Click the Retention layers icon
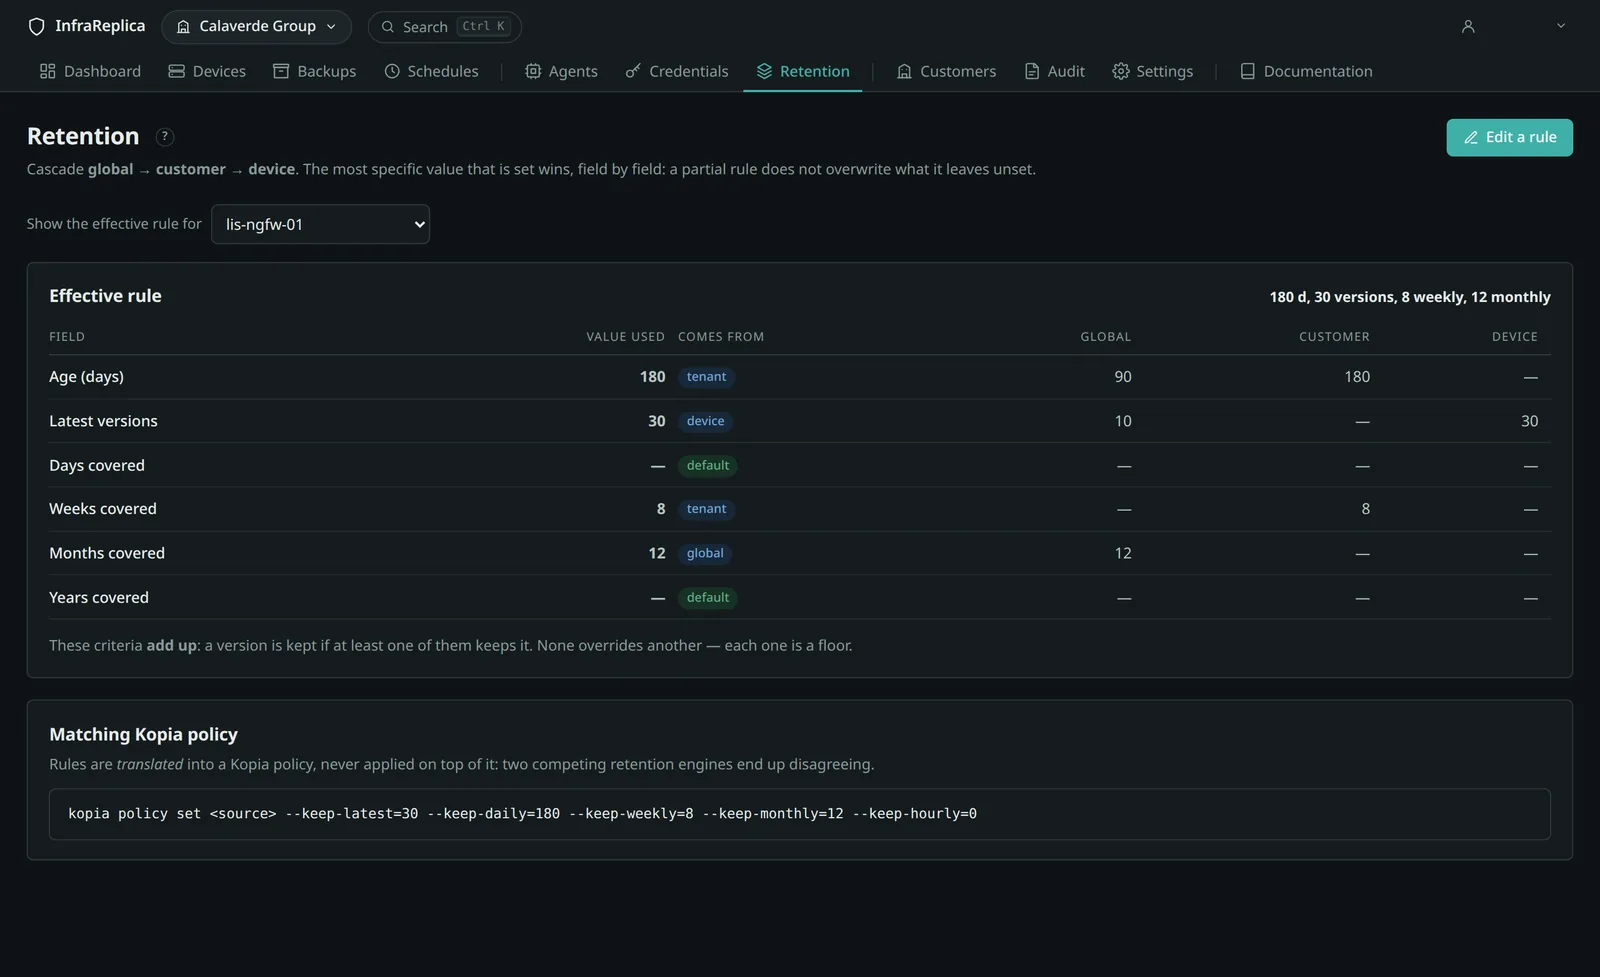This screenshot has height=977, width=1600. (764, 71)
